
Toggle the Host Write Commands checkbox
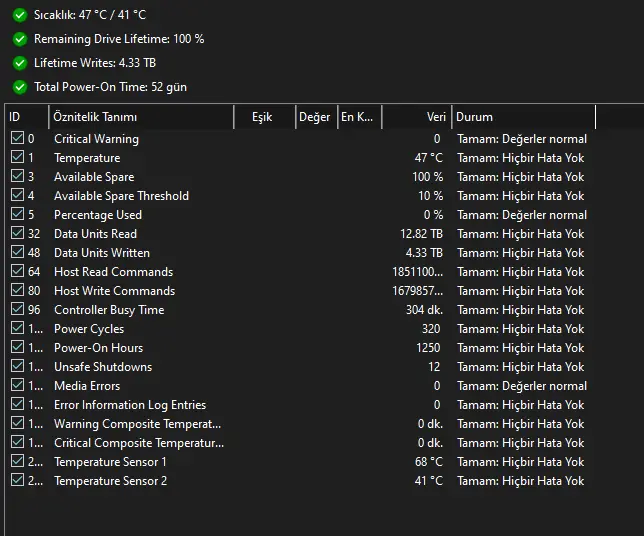17,290
